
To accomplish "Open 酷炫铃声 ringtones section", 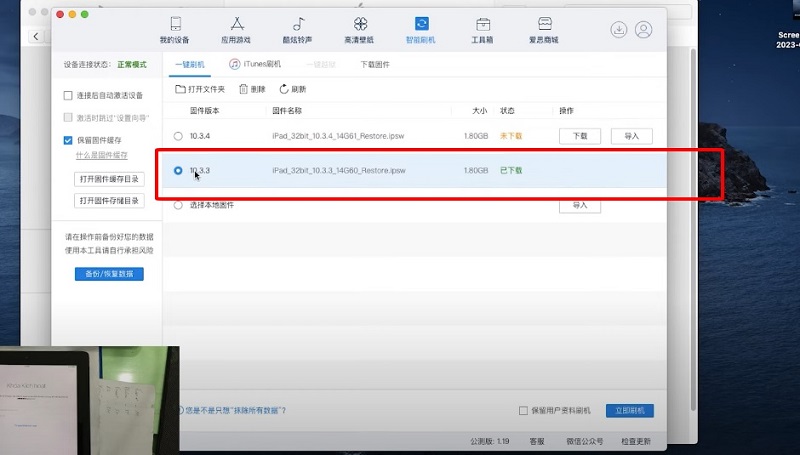I will pos(297,30).
